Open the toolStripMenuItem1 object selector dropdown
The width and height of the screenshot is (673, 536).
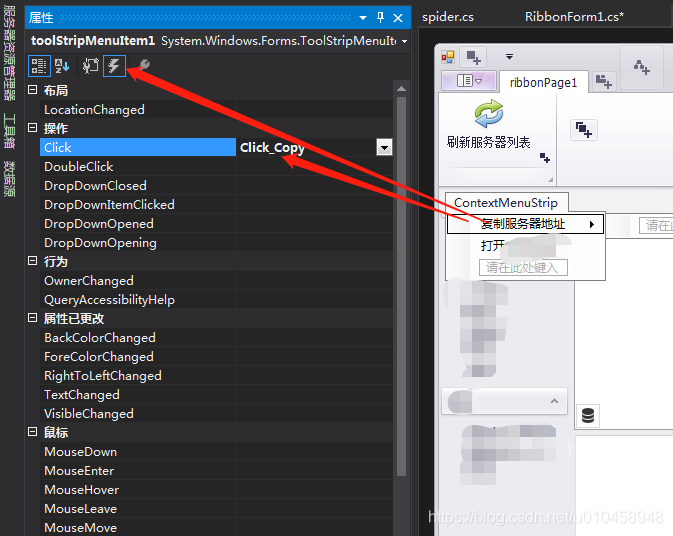tap(404, 41)
